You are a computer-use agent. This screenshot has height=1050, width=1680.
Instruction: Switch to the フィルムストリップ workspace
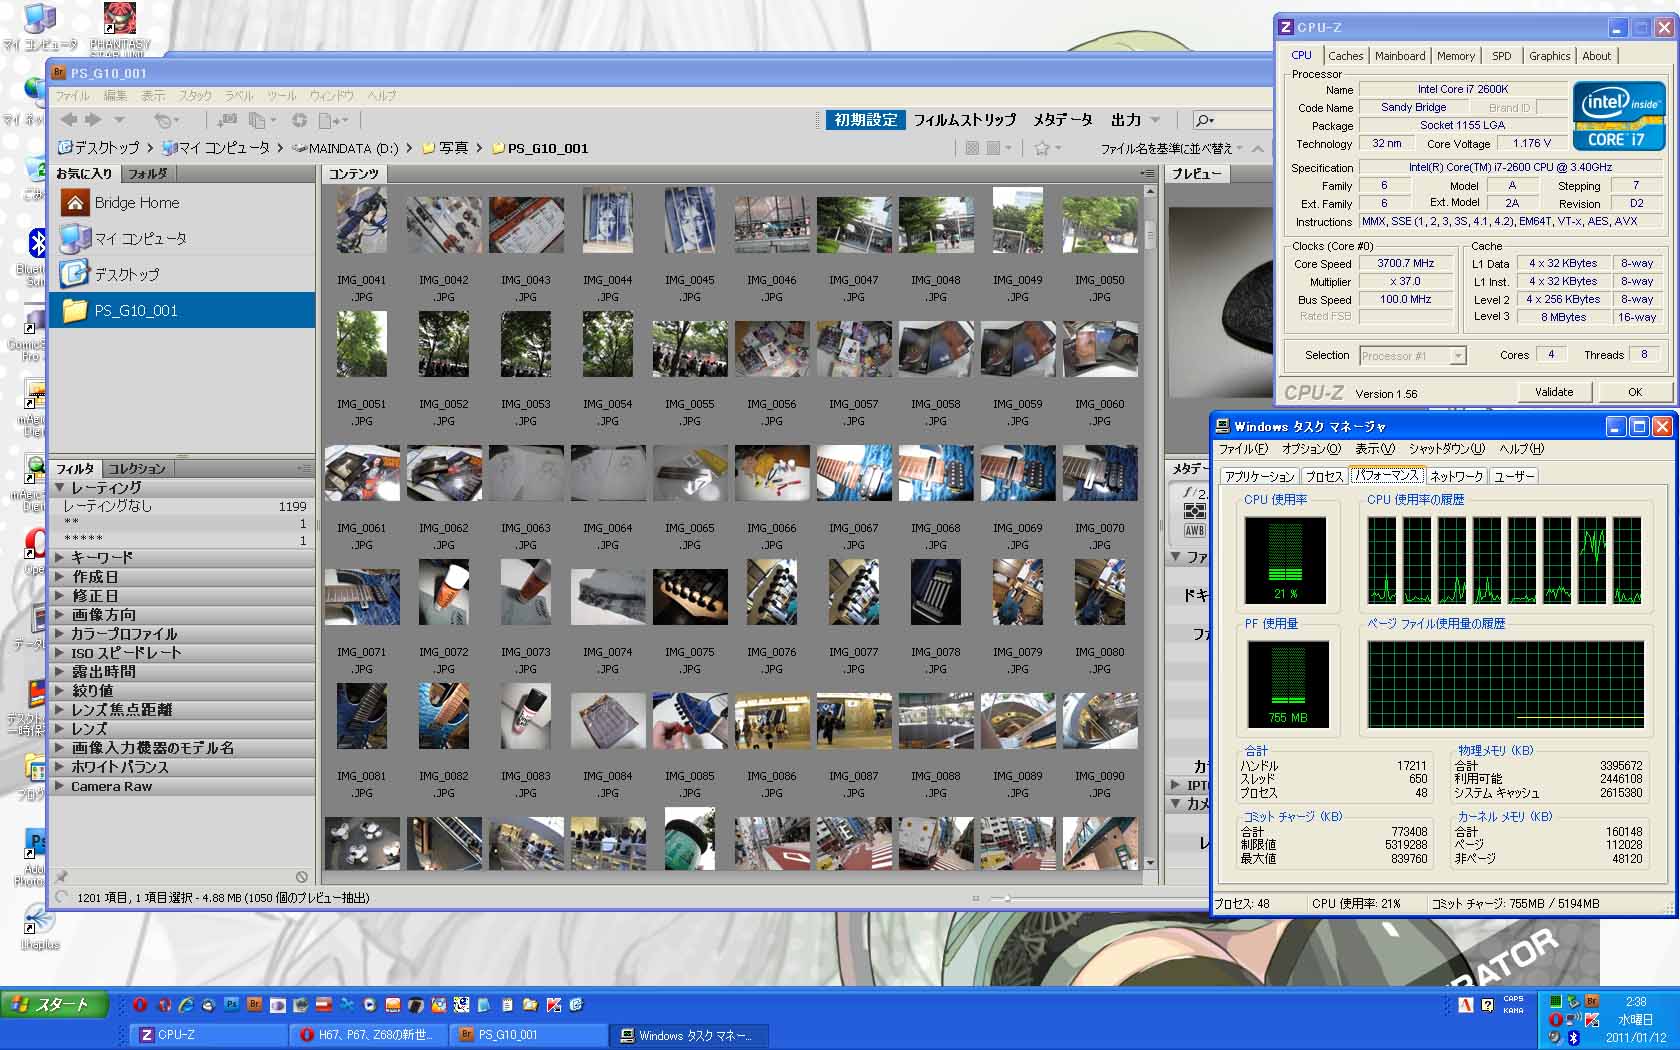964,120
